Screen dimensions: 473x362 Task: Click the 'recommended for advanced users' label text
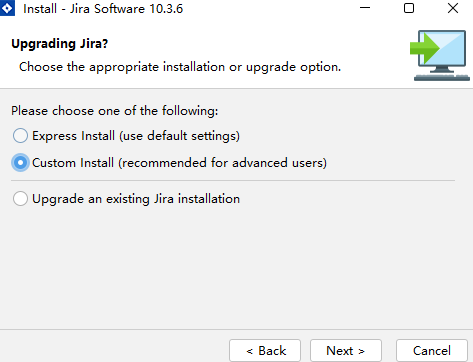tap(223, 163)
